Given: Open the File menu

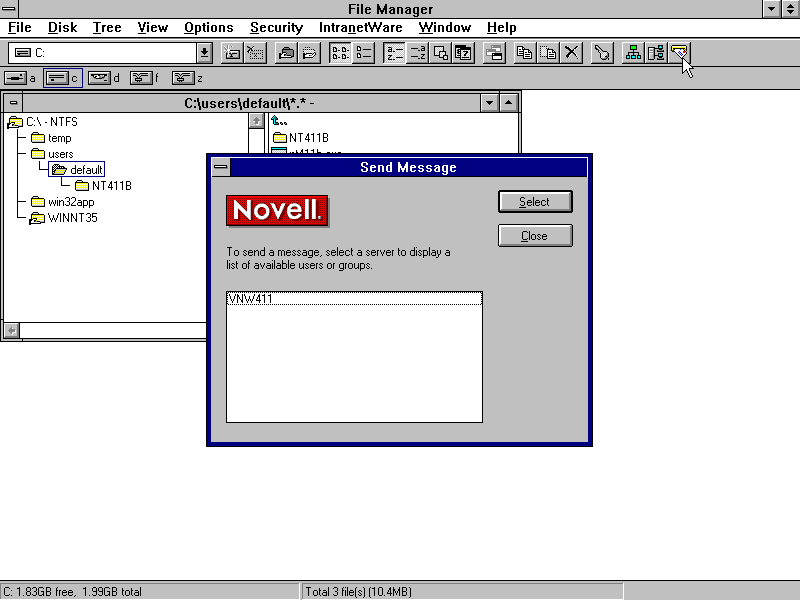Looking at the screenshot, I should 20,28.
